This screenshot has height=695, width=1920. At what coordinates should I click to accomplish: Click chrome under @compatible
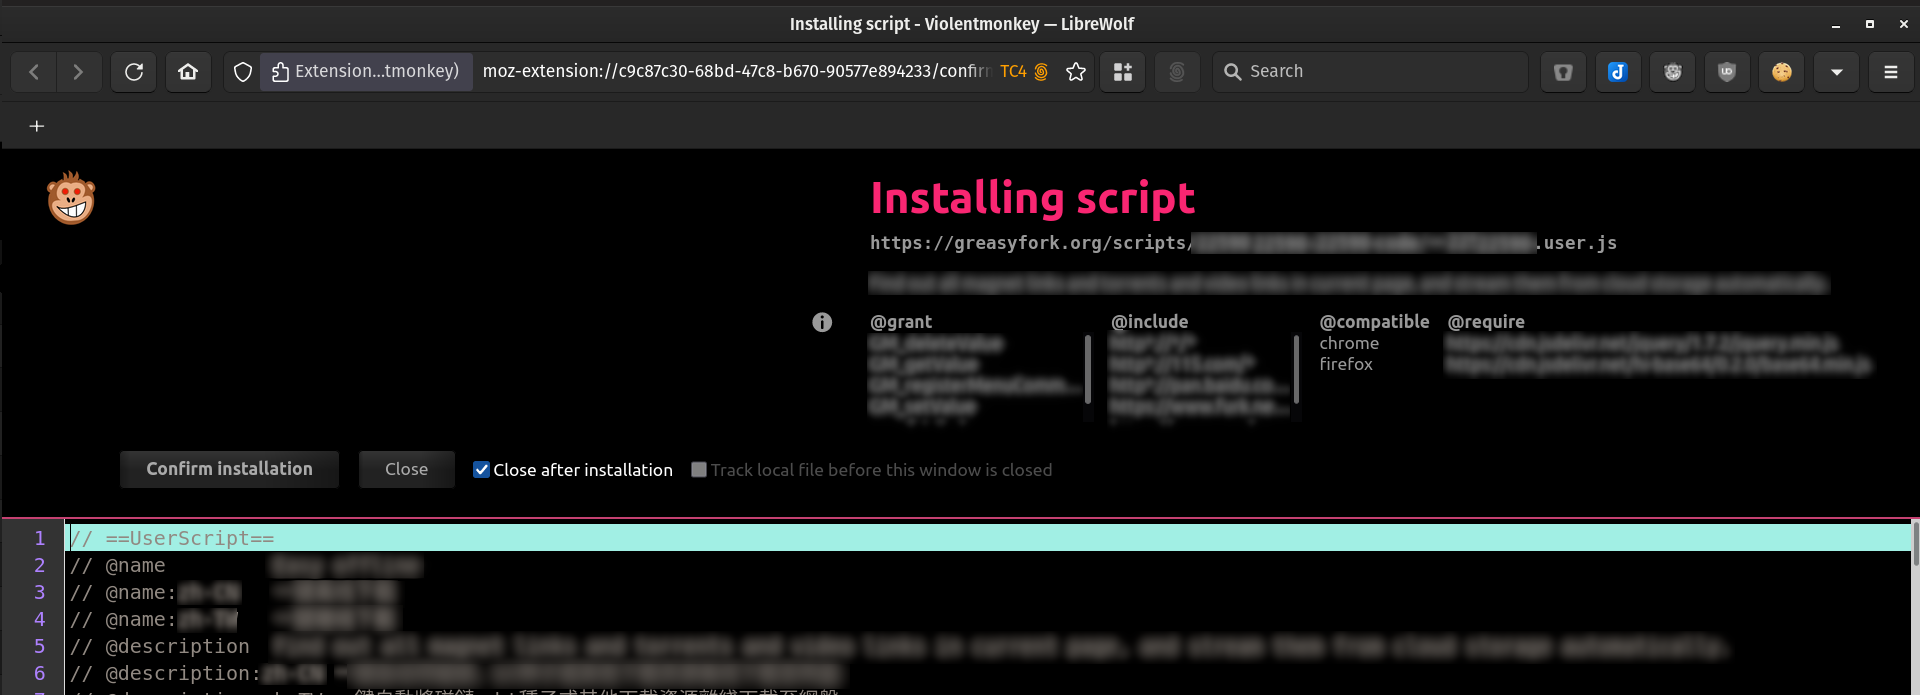pyautogui.click(x=1349, y=343)
